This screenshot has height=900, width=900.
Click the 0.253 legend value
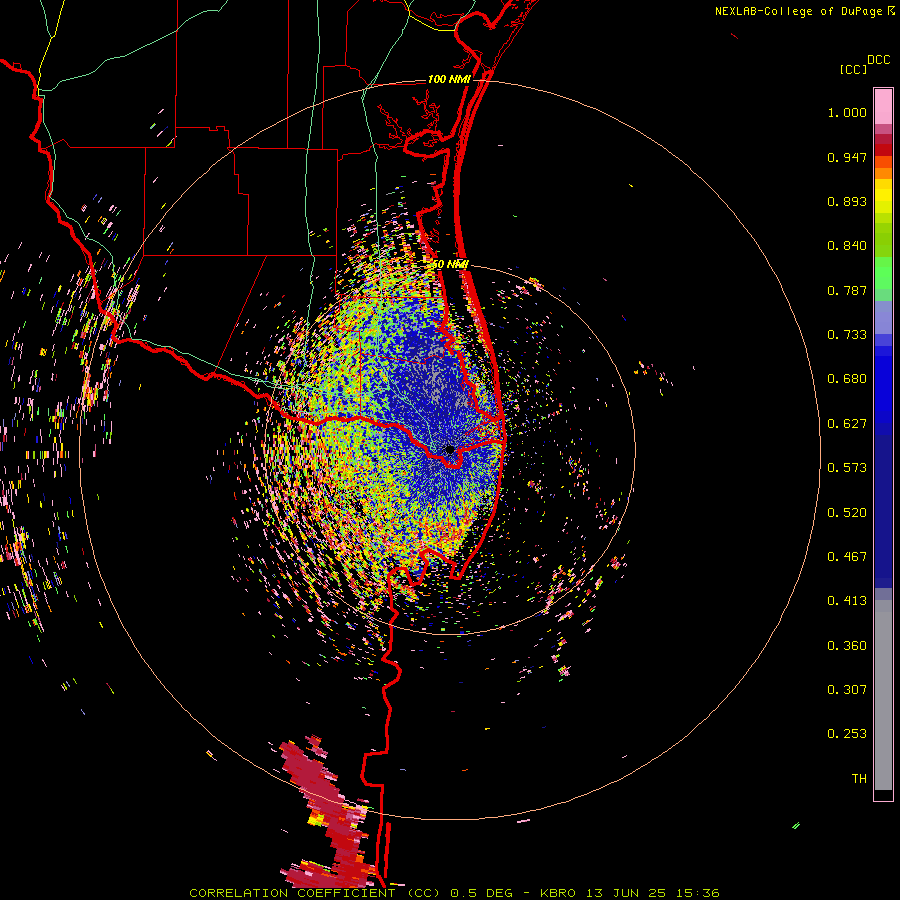coord(847,734)
